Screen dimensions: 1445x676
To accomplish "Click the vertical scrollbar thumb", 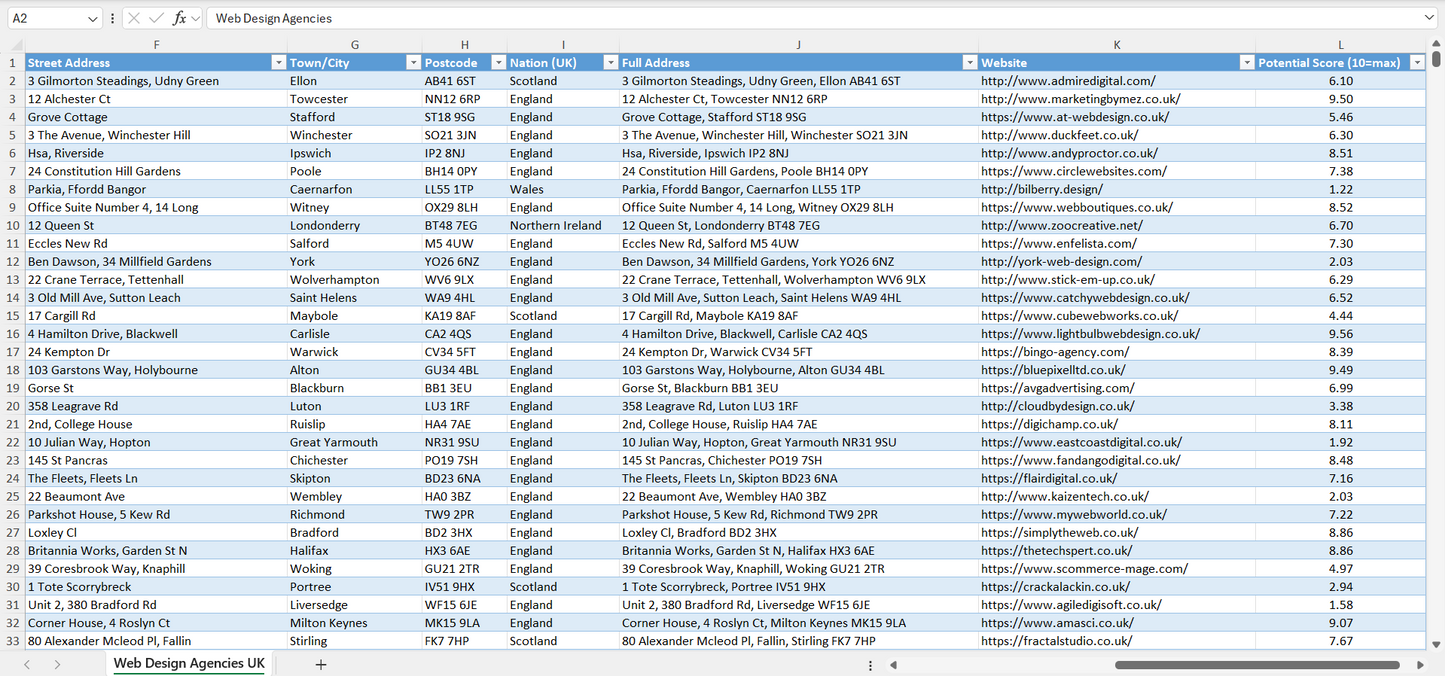I will pyautogui.click(x=1436, y=59).
